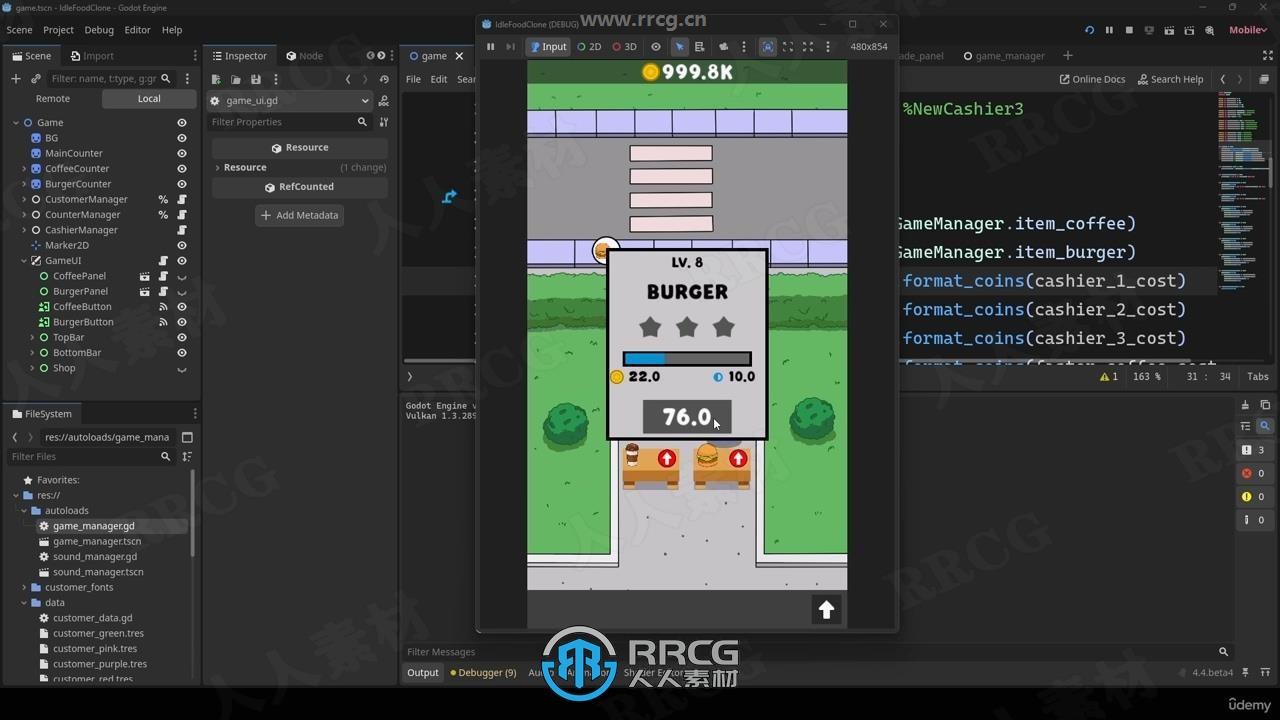Open the game_manager script tab

(x=1003, y=56)
